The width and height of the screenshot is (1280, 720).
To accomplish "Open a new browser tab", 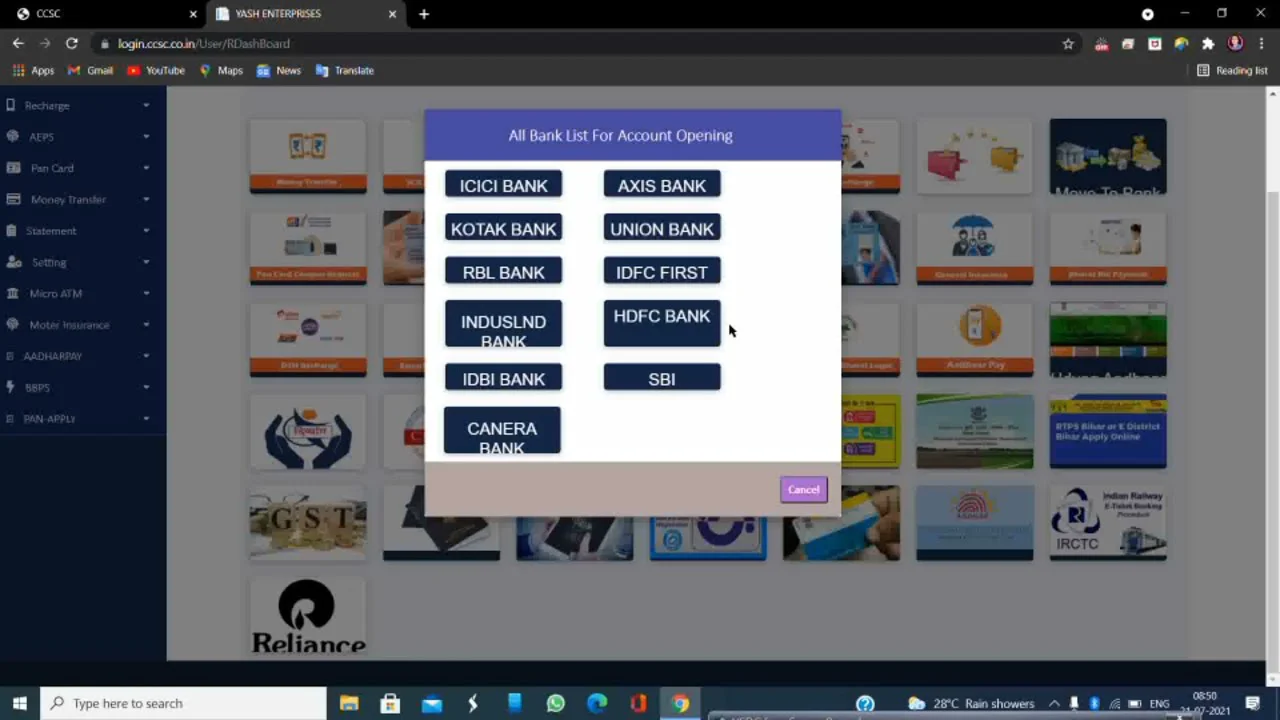I will (424, 14).
